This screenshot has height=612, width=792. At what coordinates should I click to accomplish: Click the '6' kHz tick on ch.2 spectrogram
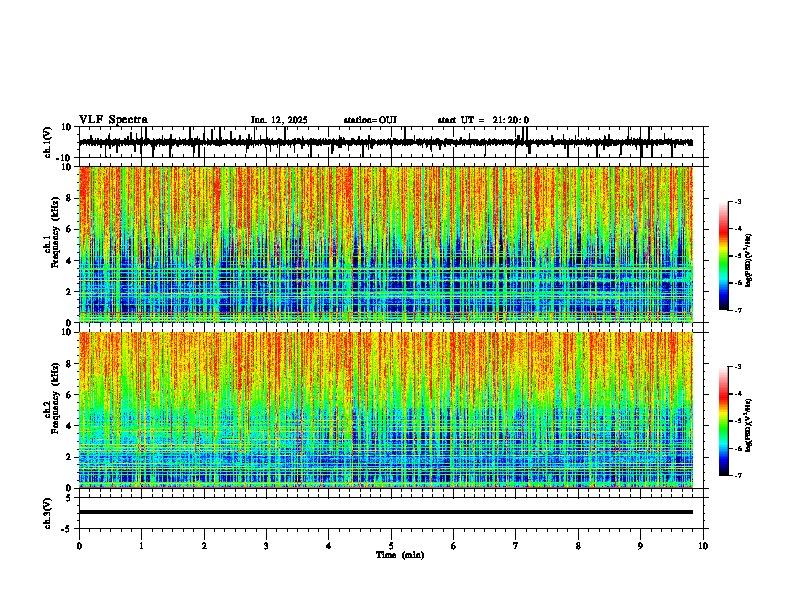click(71, 395)
